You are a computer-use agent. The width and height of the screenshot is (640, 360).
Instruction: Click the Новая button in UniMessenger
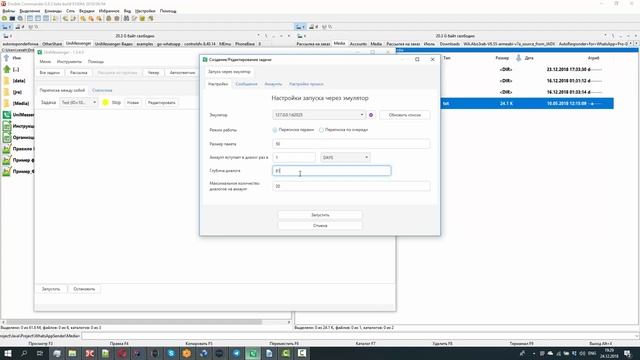point(133,102)
